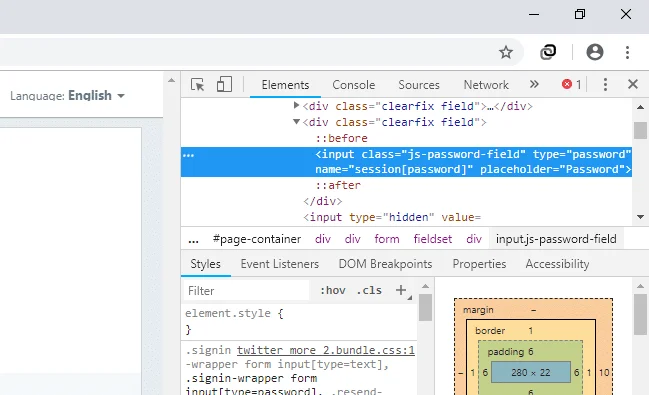The height and width of the screenshot is (395, 649).
Task: Open the user profile avatar
Action: (595, 52)
